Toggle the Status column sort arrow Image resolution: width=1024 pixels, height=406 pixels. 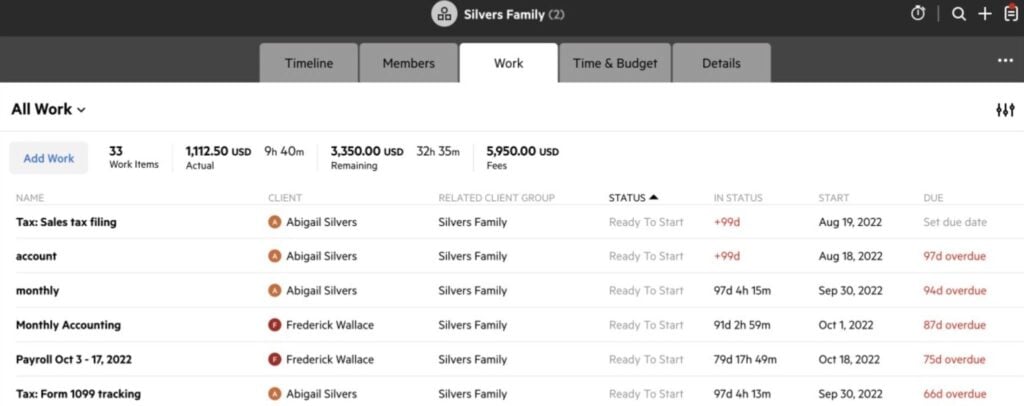[x=654, y=197]
